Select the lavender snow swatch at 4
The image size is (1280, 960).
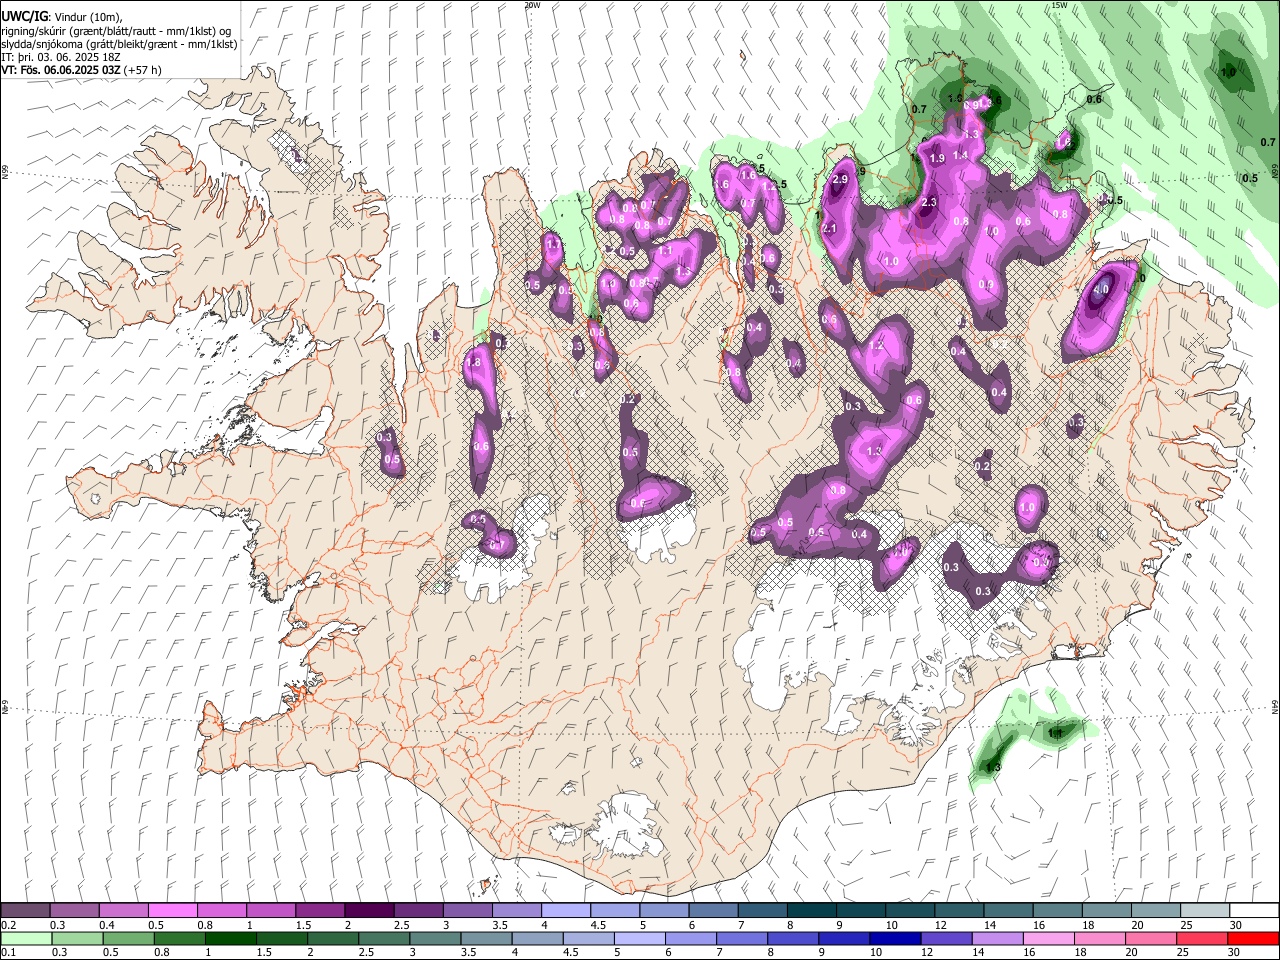[x=565, y=910]
